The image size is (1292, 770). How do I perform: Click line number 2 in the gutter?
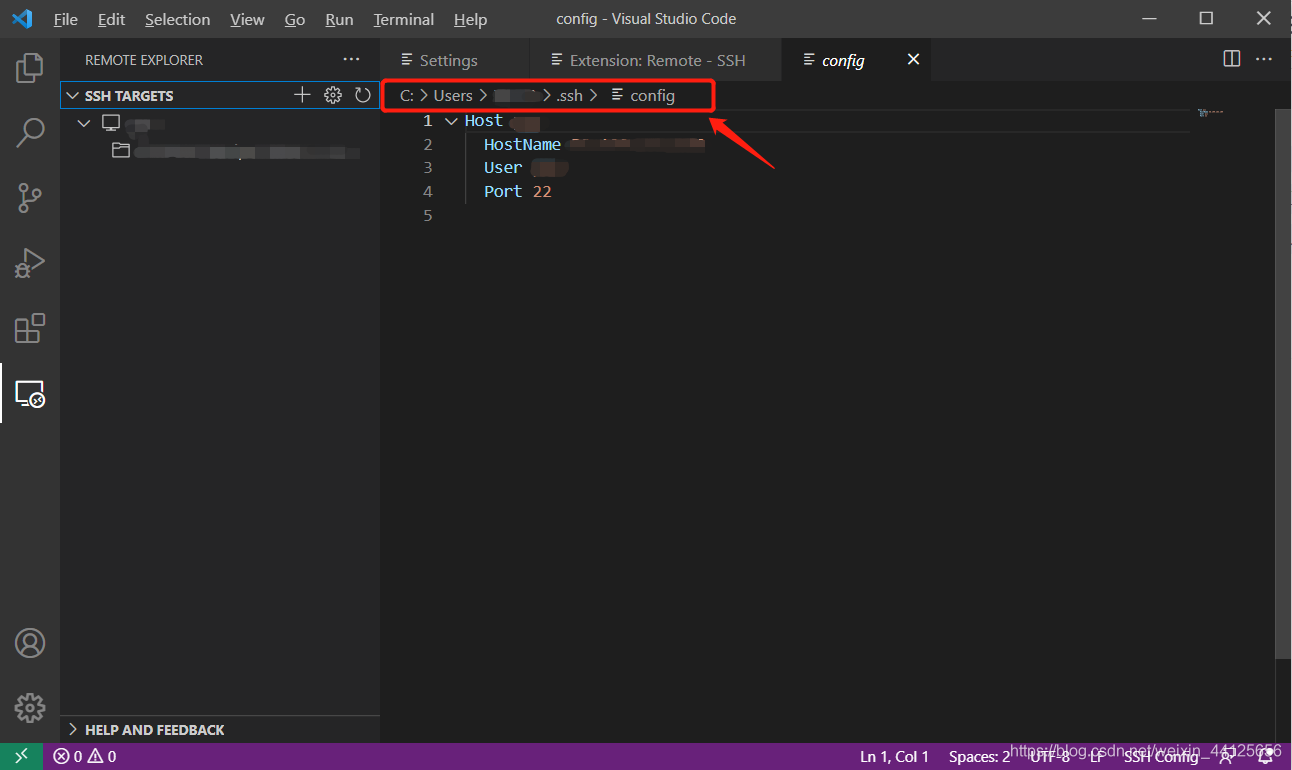[428, 145]
